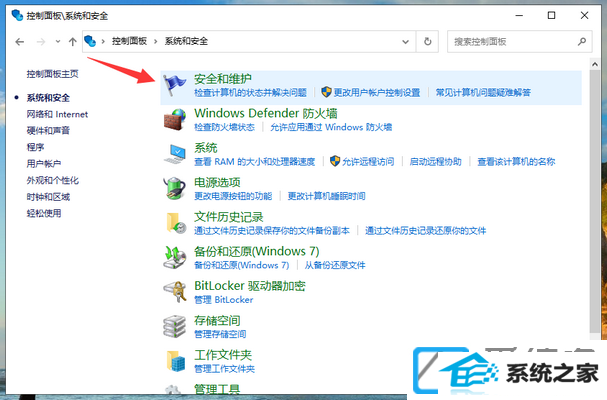Open the recent locations dropdown arrow
This screenshot has width=607, height=400.
tap(58, 41)
